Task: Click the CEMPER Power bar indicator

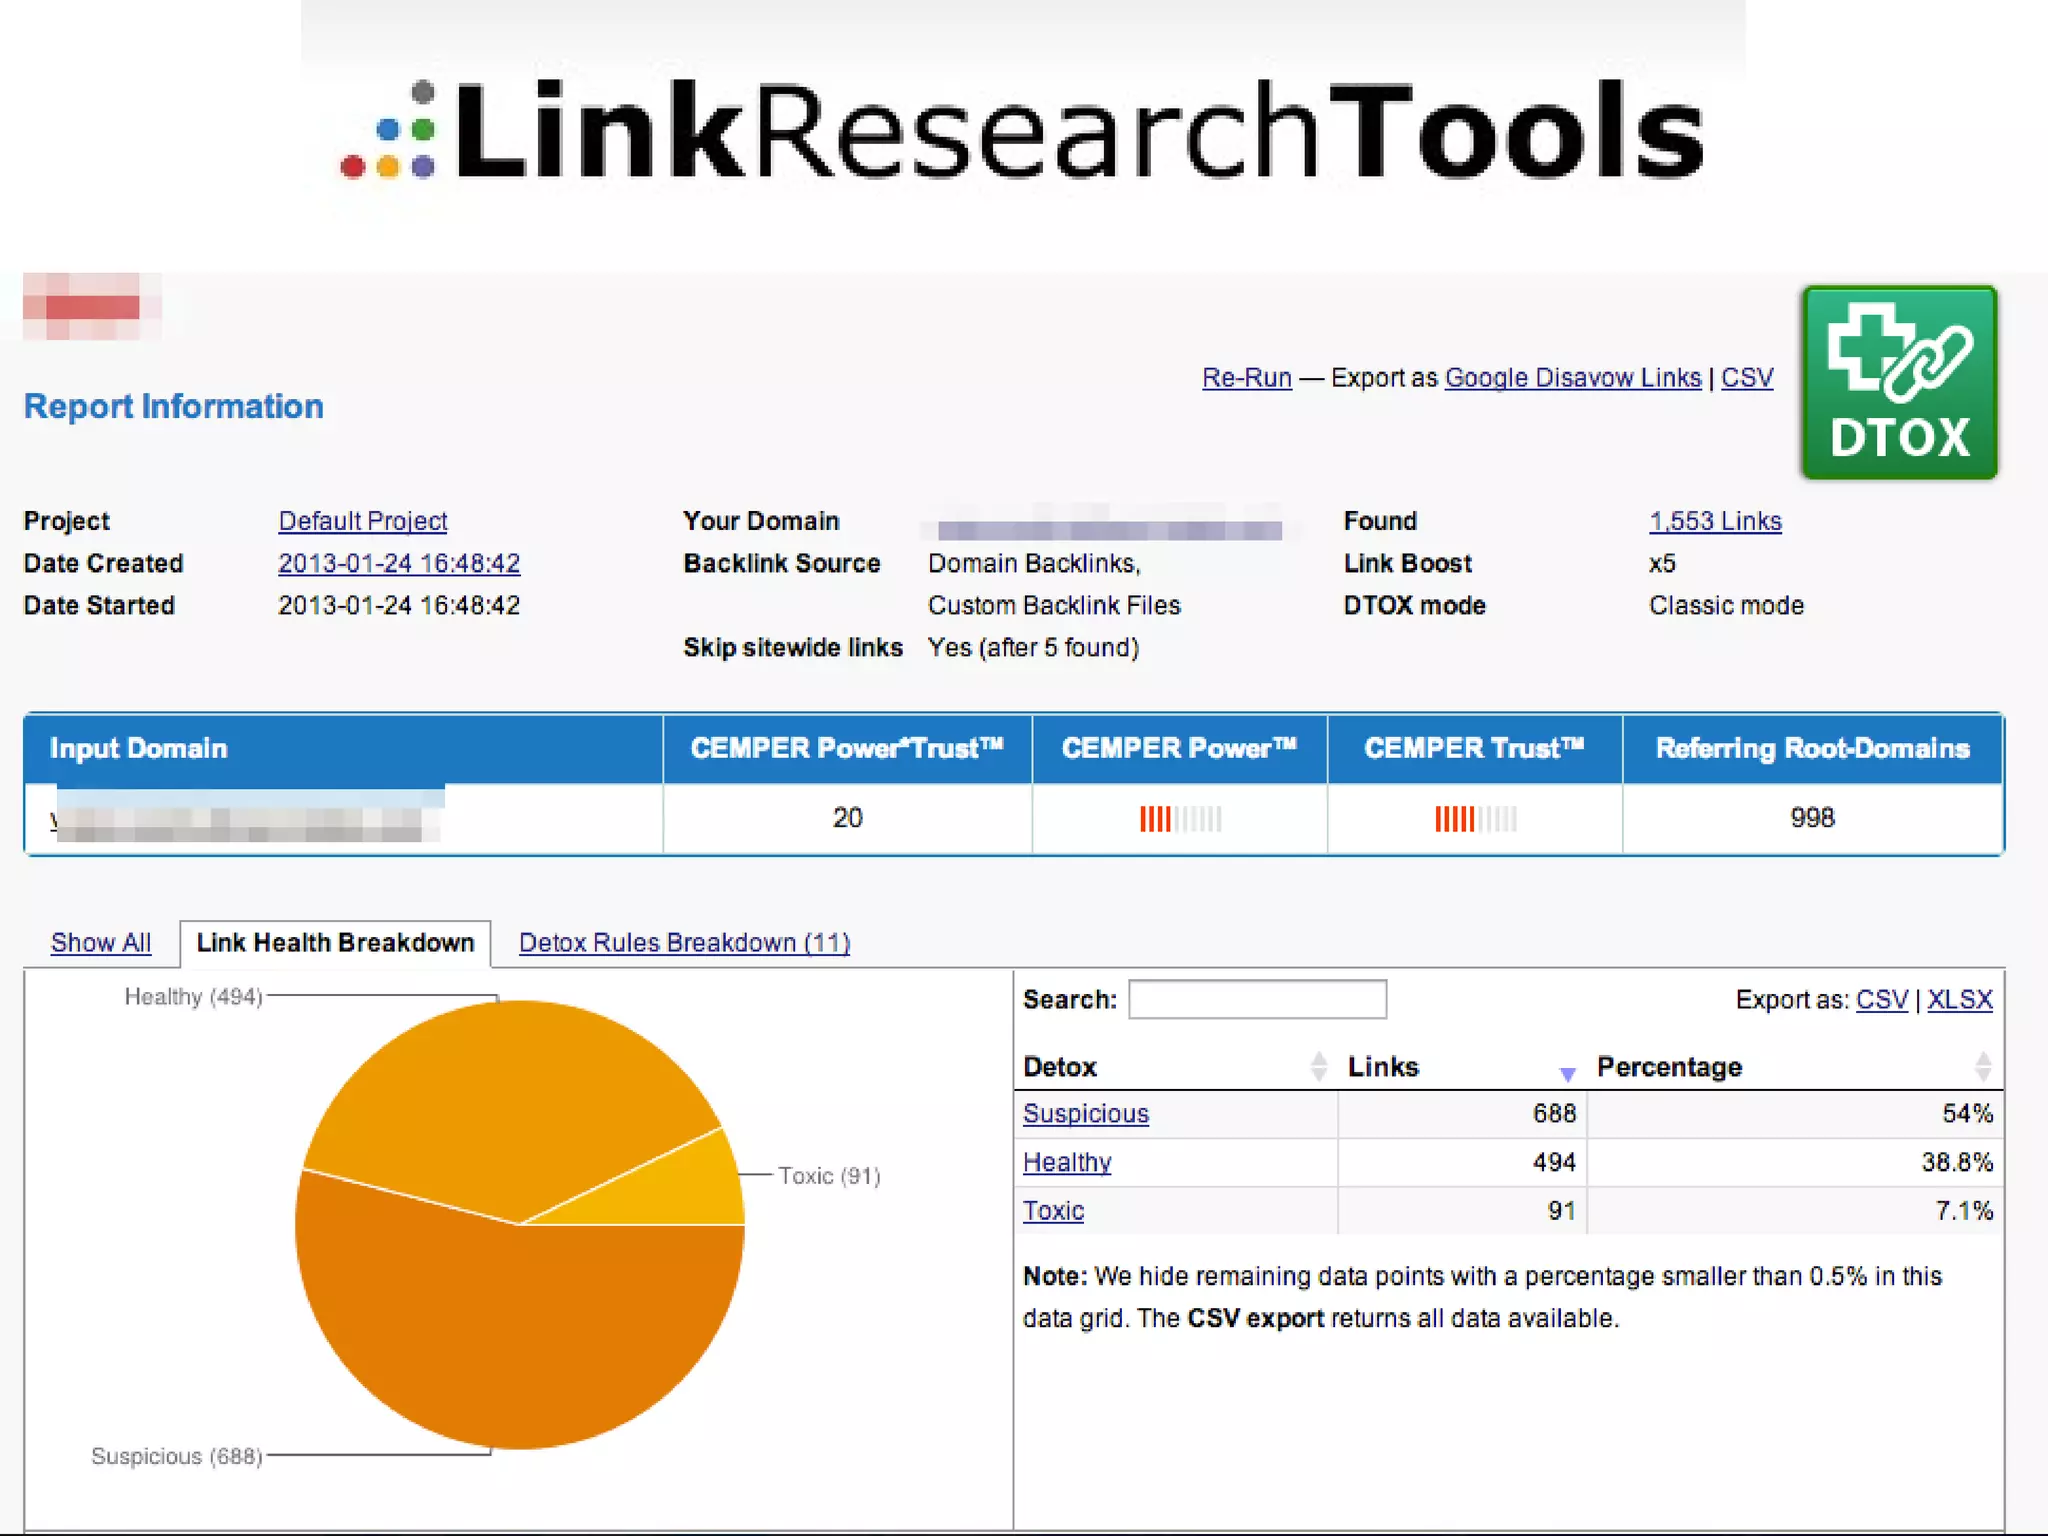Action: (1179, 819)
